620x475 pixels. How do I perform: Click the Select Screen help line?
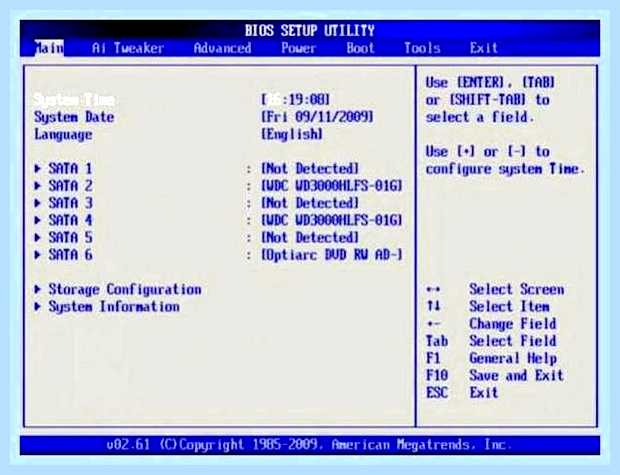pos(495,290)
